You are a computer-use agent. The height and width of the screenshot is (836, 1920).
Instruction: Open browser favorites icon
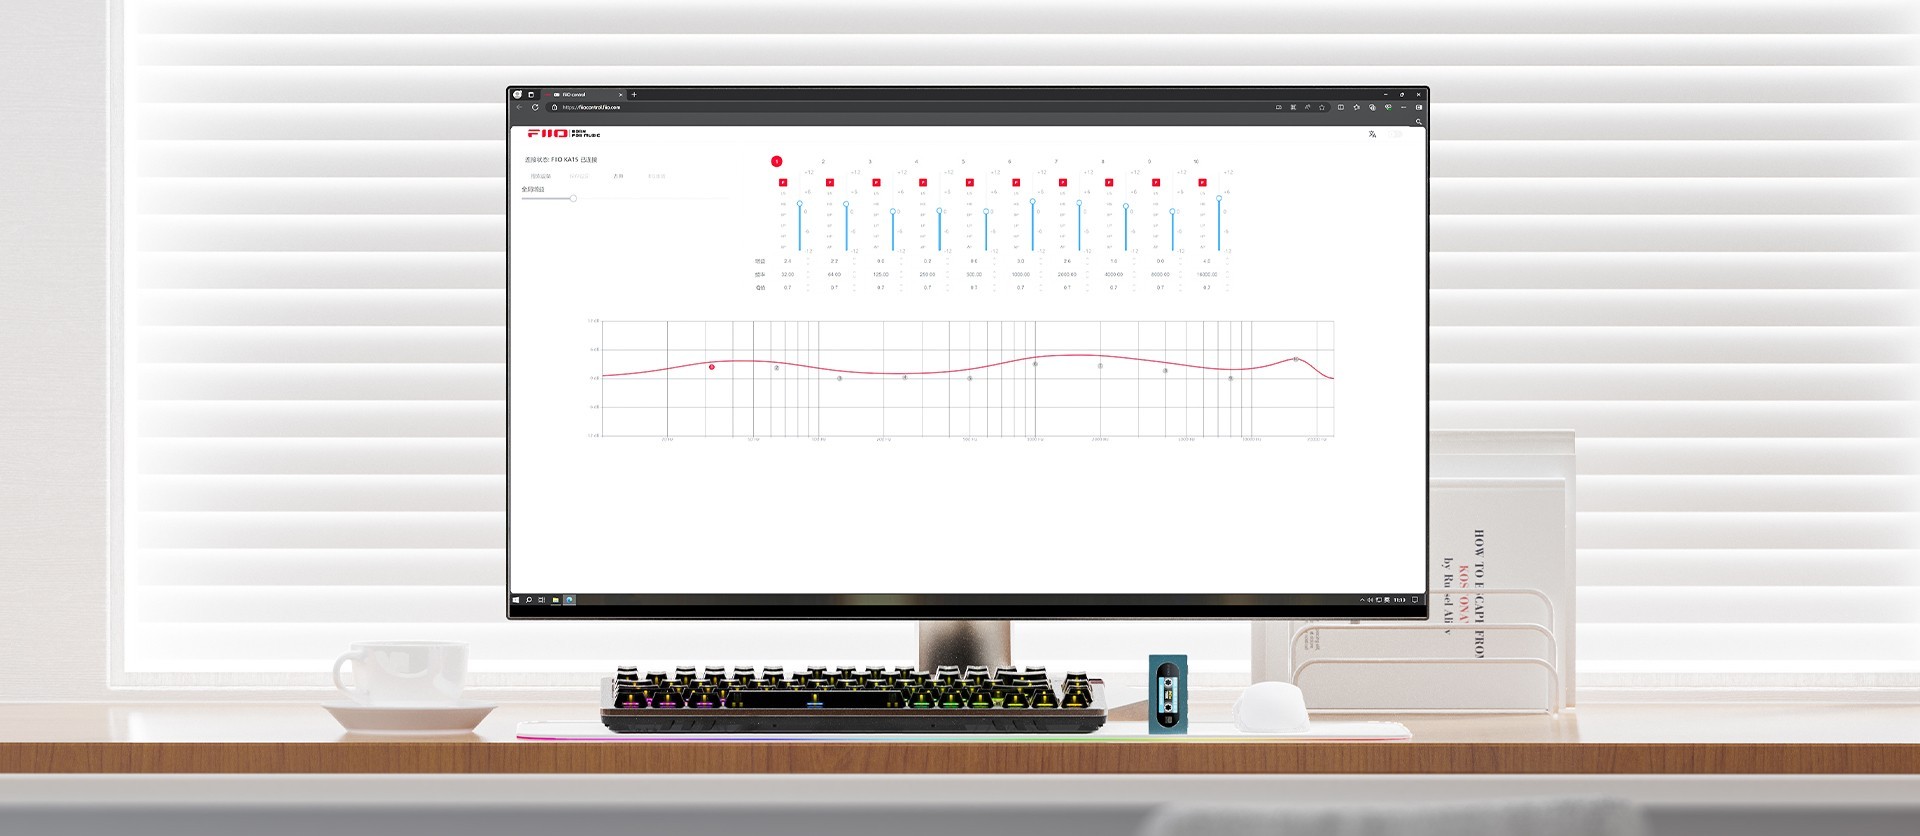click(x=1357, y=107)
